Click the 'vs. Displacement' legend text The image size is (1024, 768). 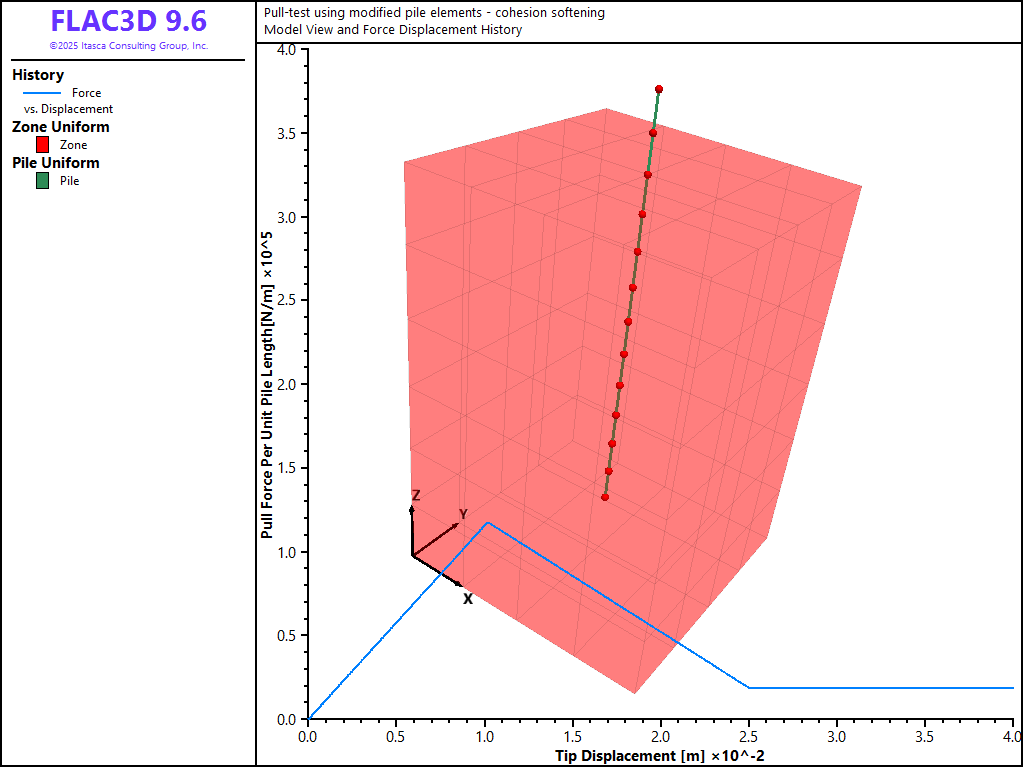[x=68, y=109]
